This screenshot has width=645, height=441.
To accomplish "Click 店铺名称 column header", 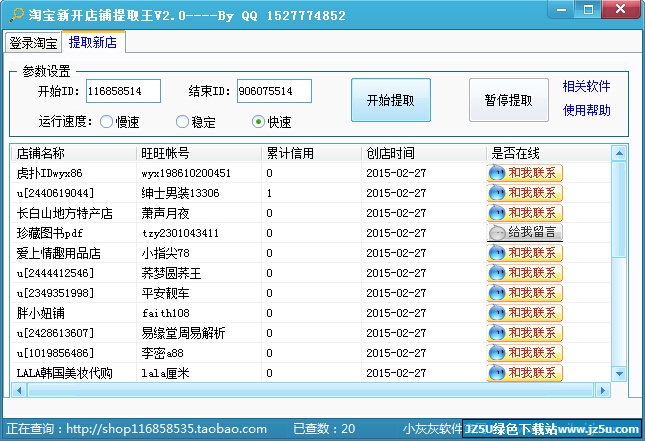I will pyautogui.click(x=74, y=153).
